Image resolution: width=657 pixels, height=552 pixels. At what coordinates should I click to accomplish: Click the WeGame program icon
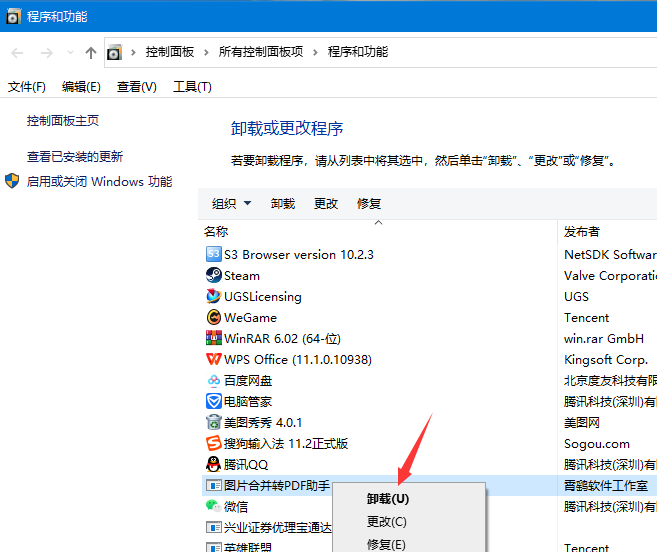coord(214,317)
